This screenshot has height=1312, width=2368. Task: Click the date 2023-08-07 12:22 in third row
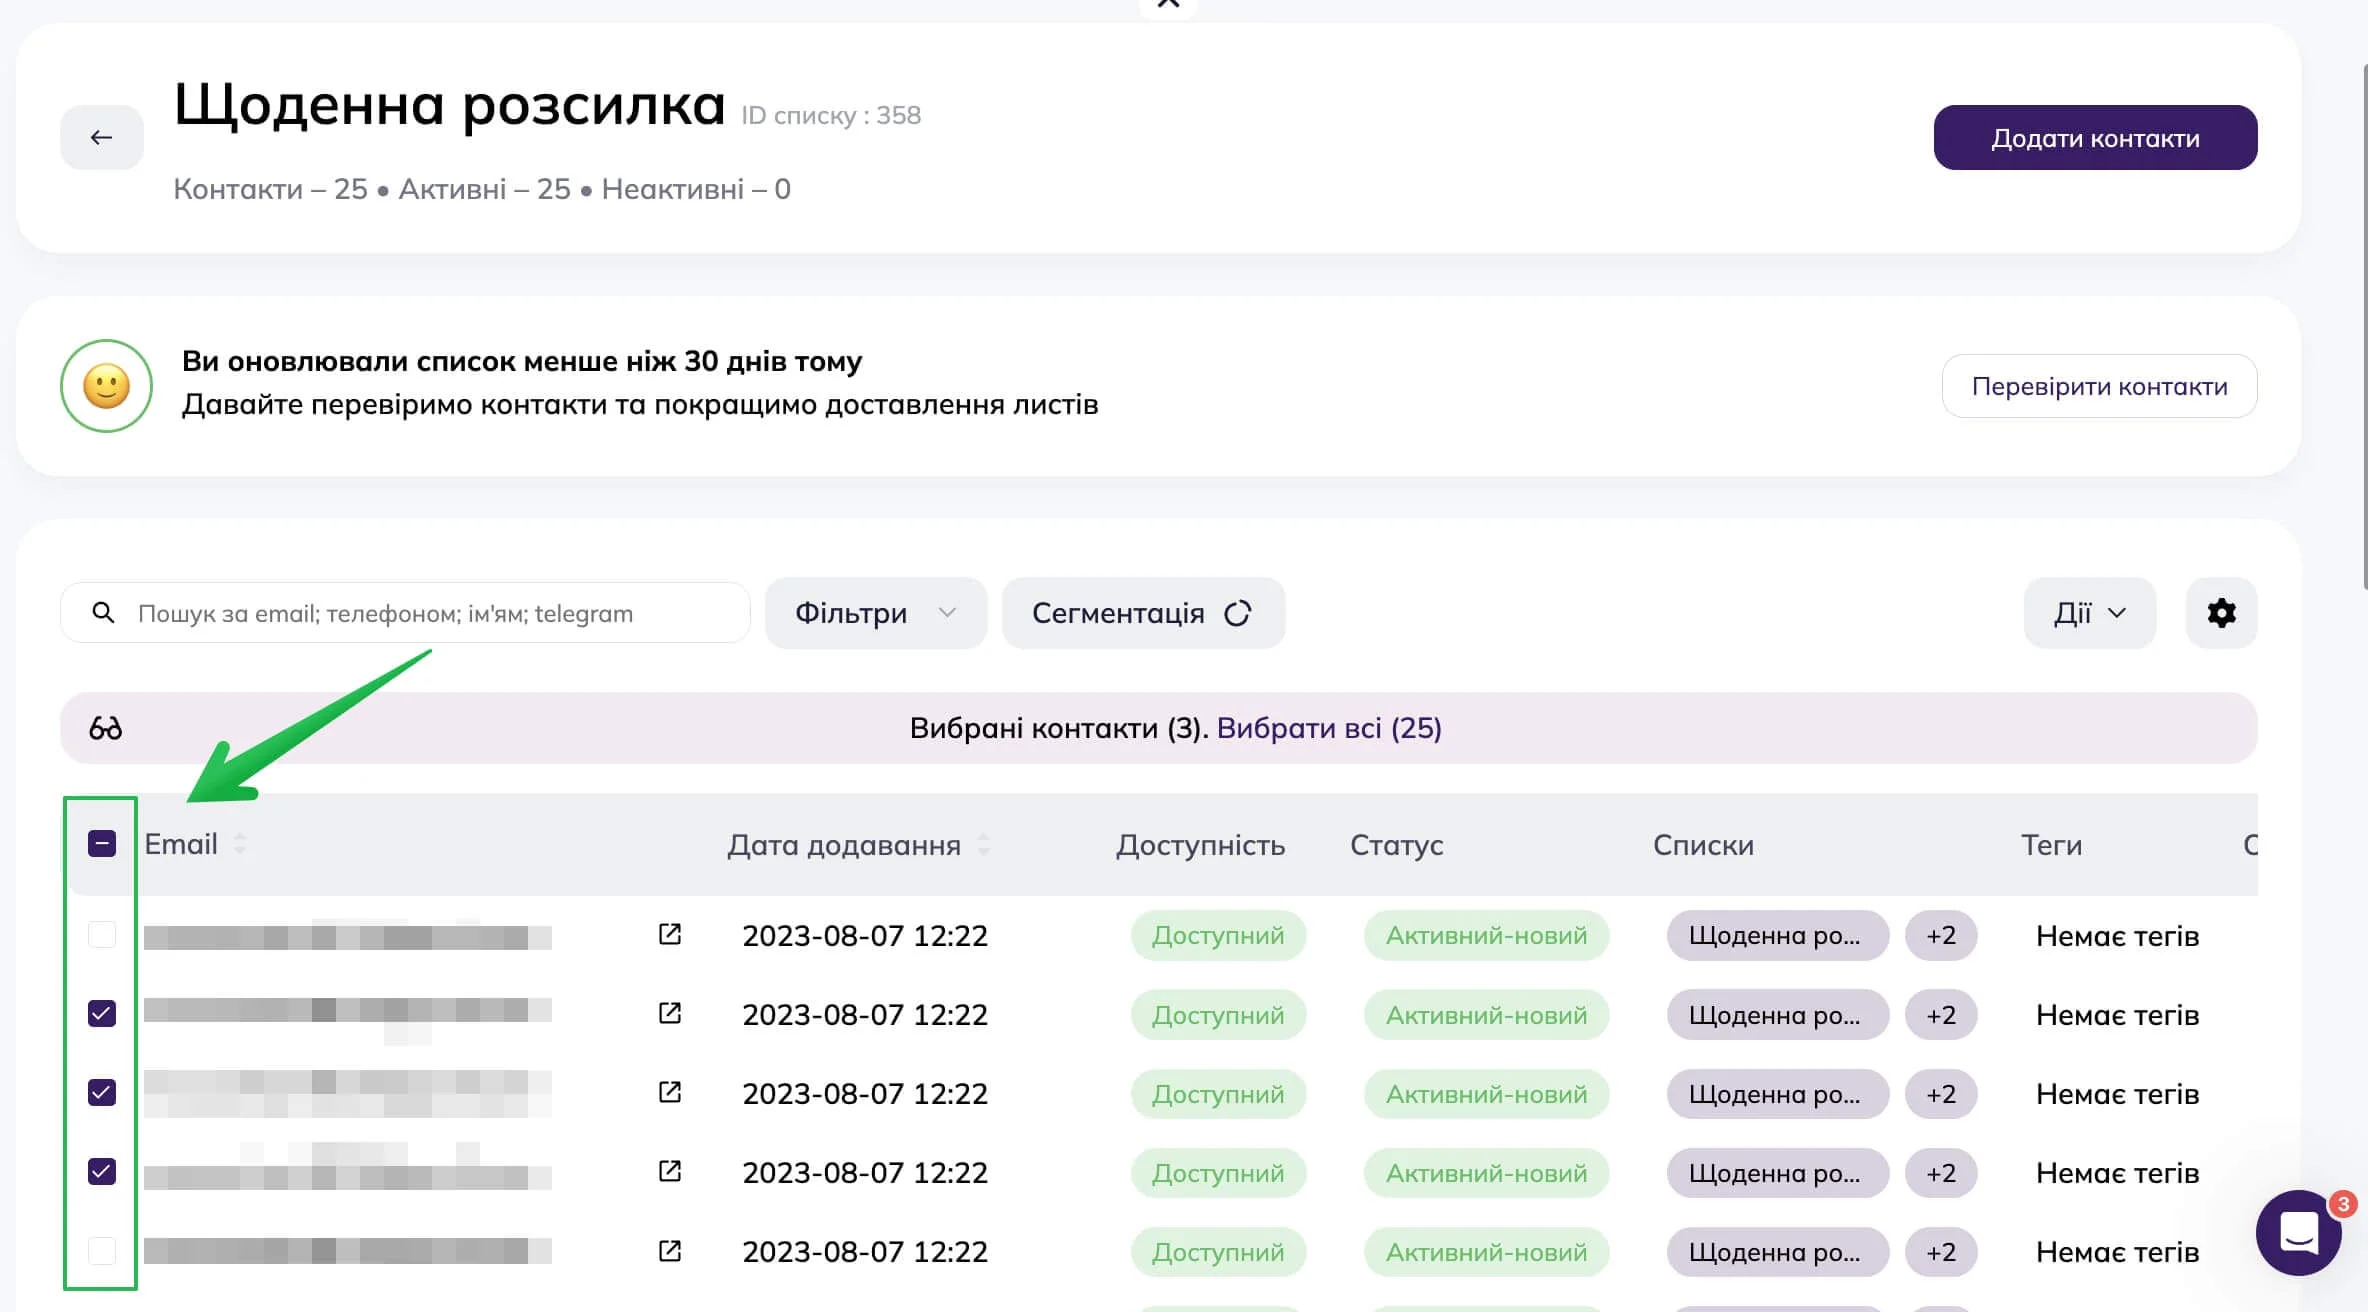[865, 1093]
